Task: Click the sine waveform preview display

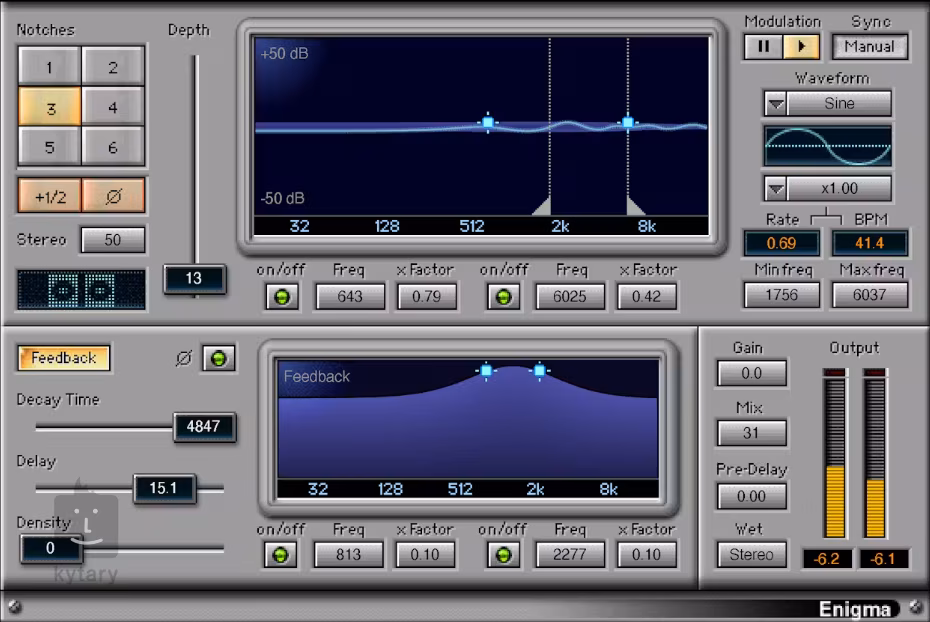Action: 827,146
